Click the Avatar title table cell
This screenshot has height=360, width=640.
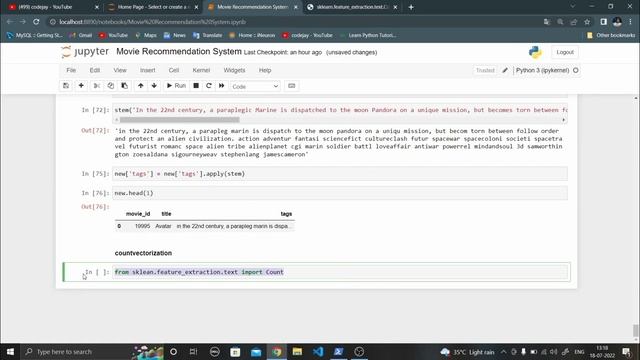[x=163, y=226]
